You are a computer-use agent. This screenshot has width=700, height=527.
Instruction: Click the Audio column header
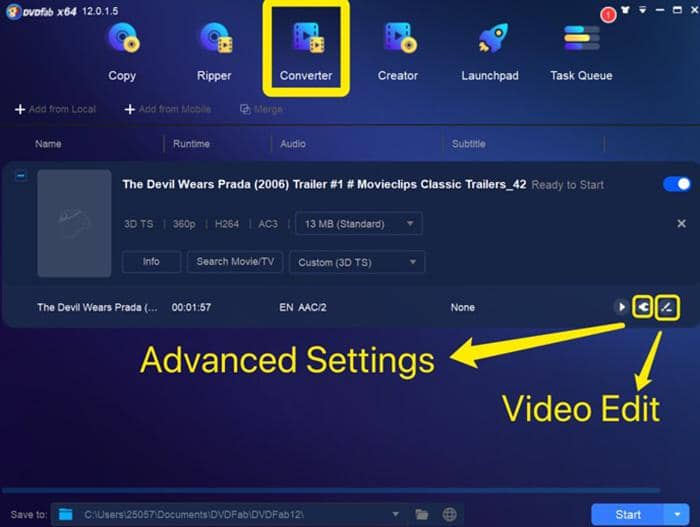293,144
